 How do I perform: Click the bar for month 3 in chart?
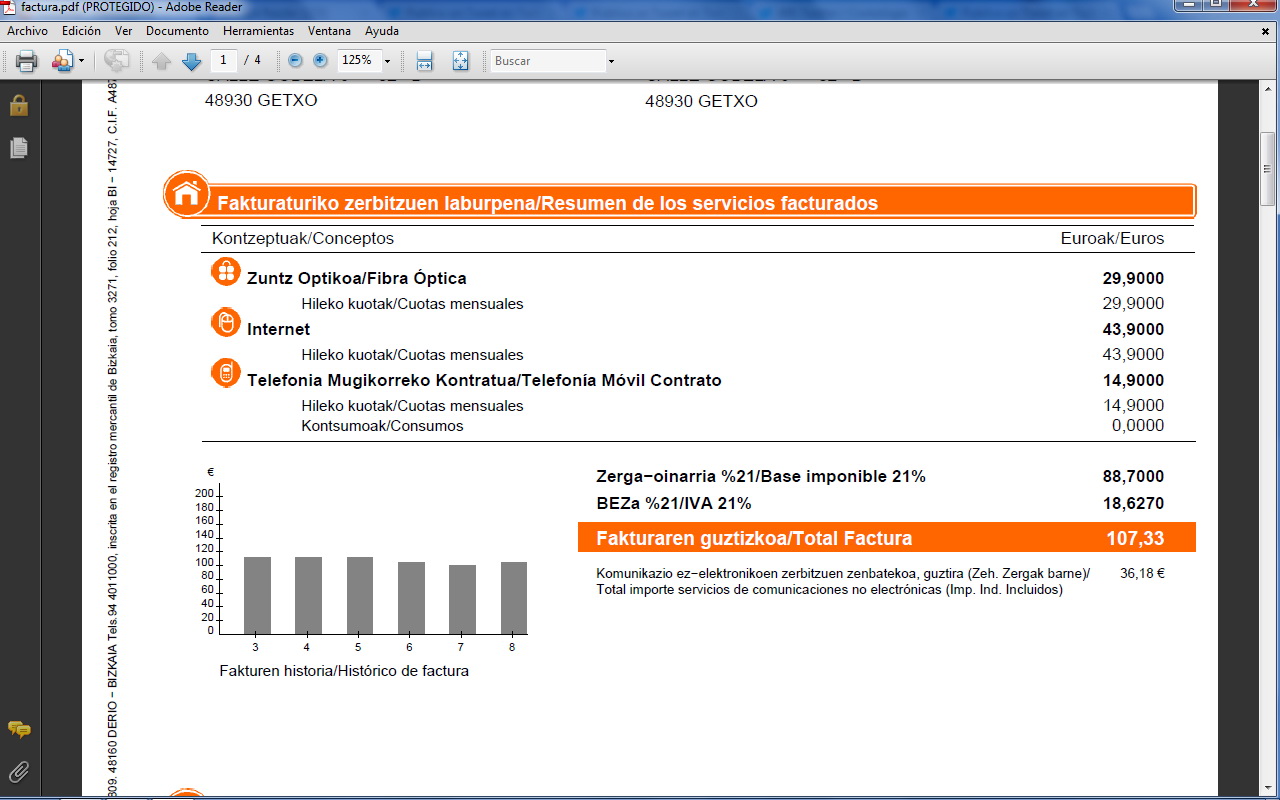point(257,595)
